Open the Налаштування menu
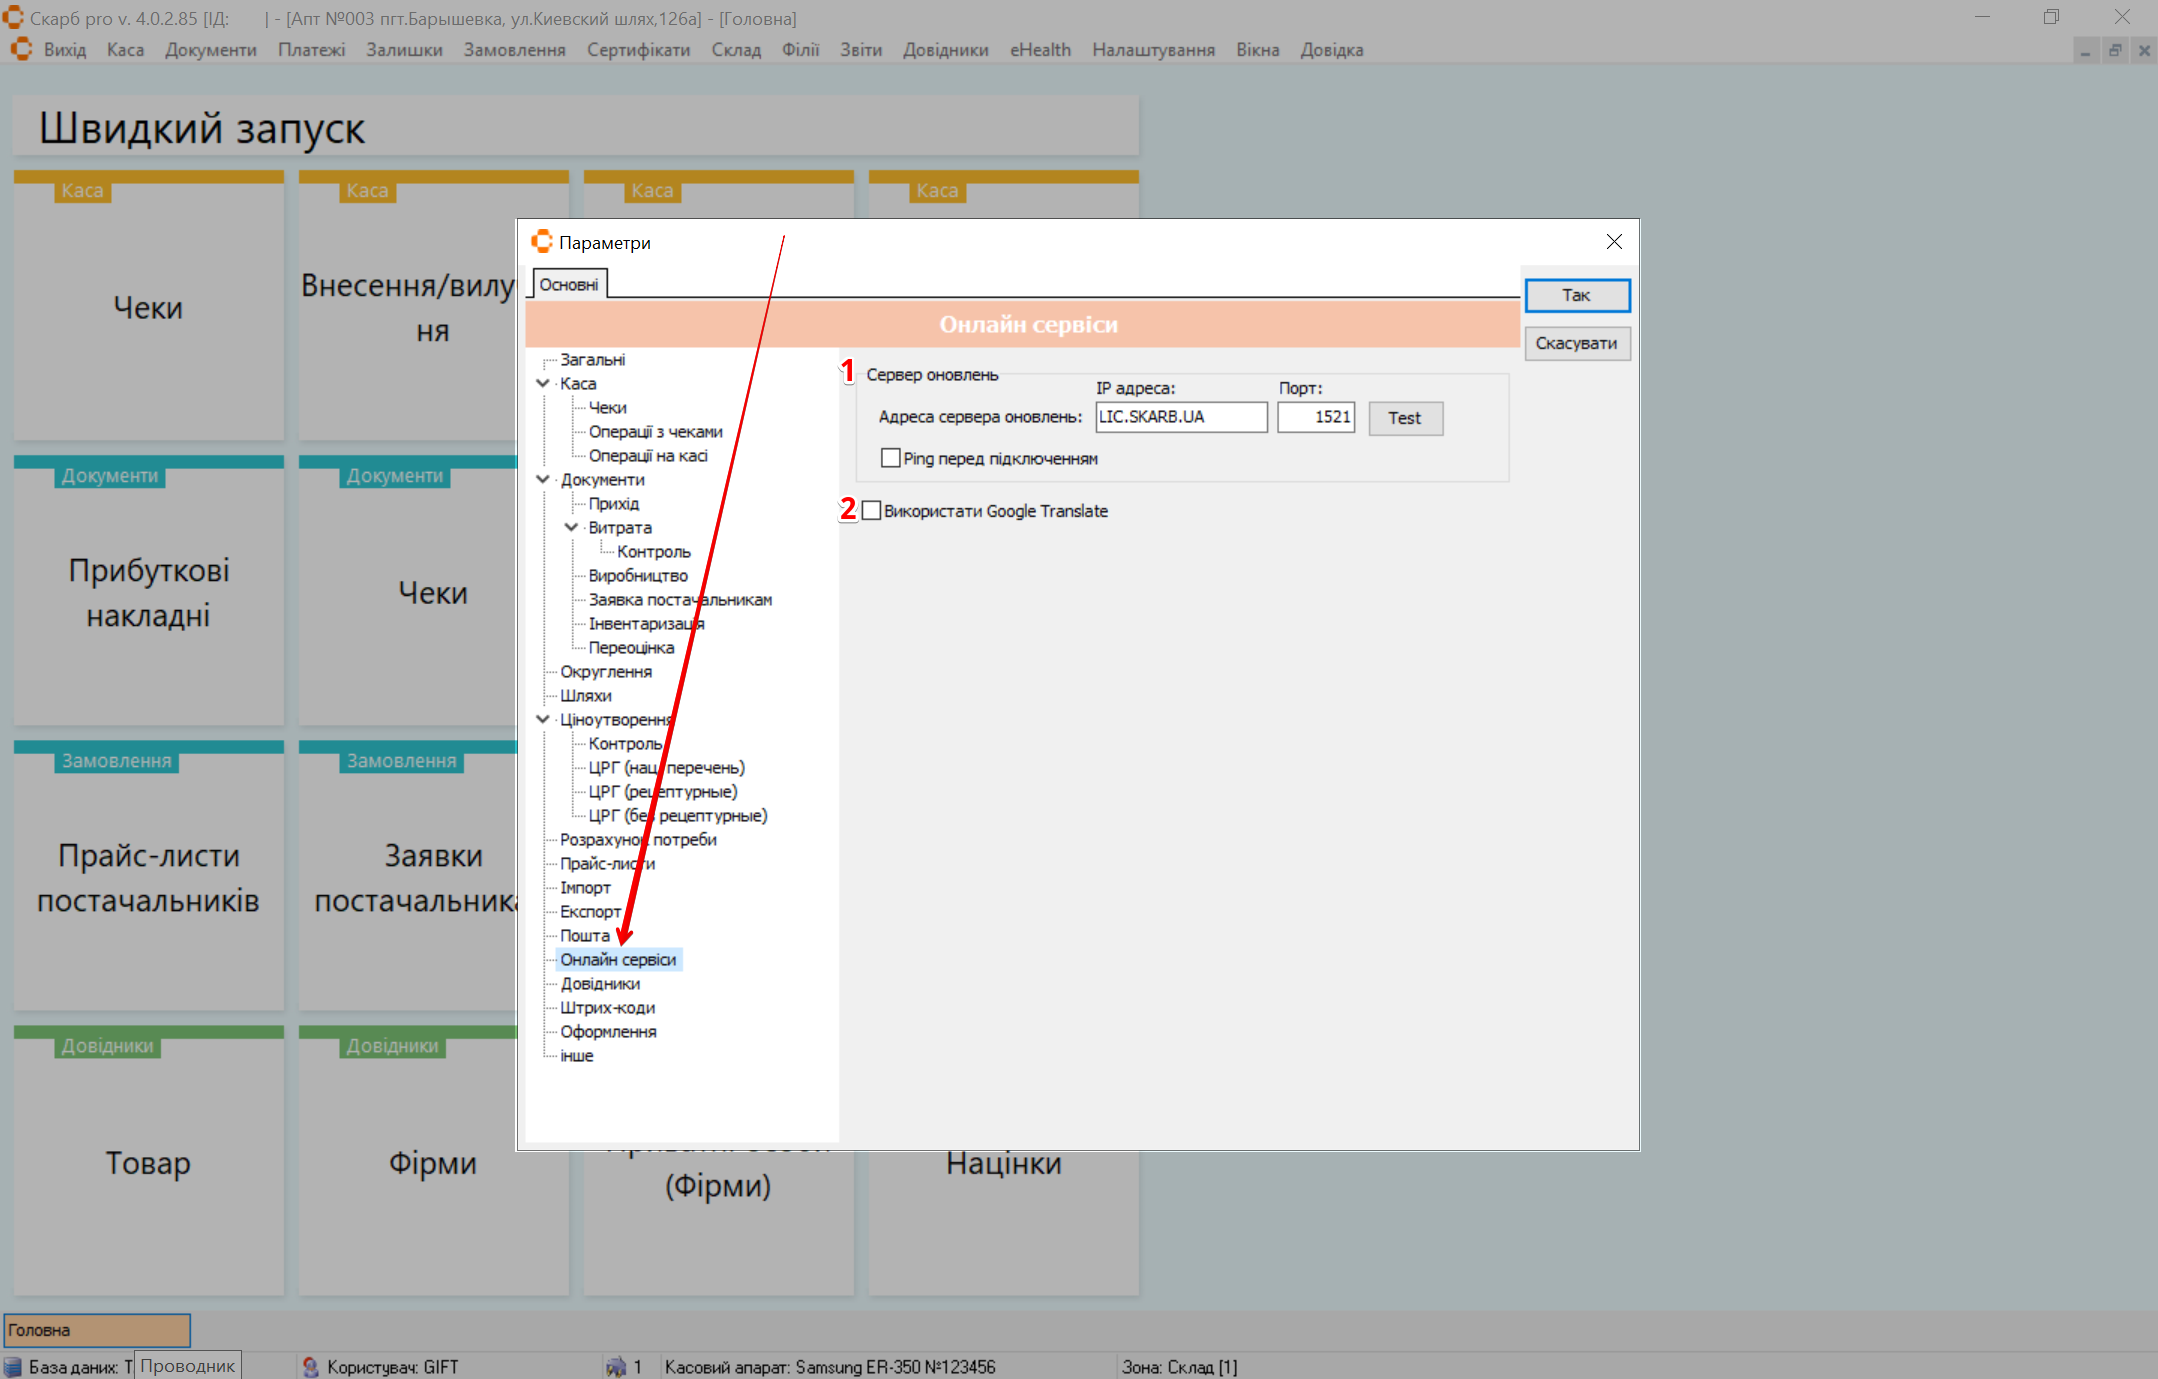The width and height of the screenshot is (2158, 1379). (x=1152, y=50)
